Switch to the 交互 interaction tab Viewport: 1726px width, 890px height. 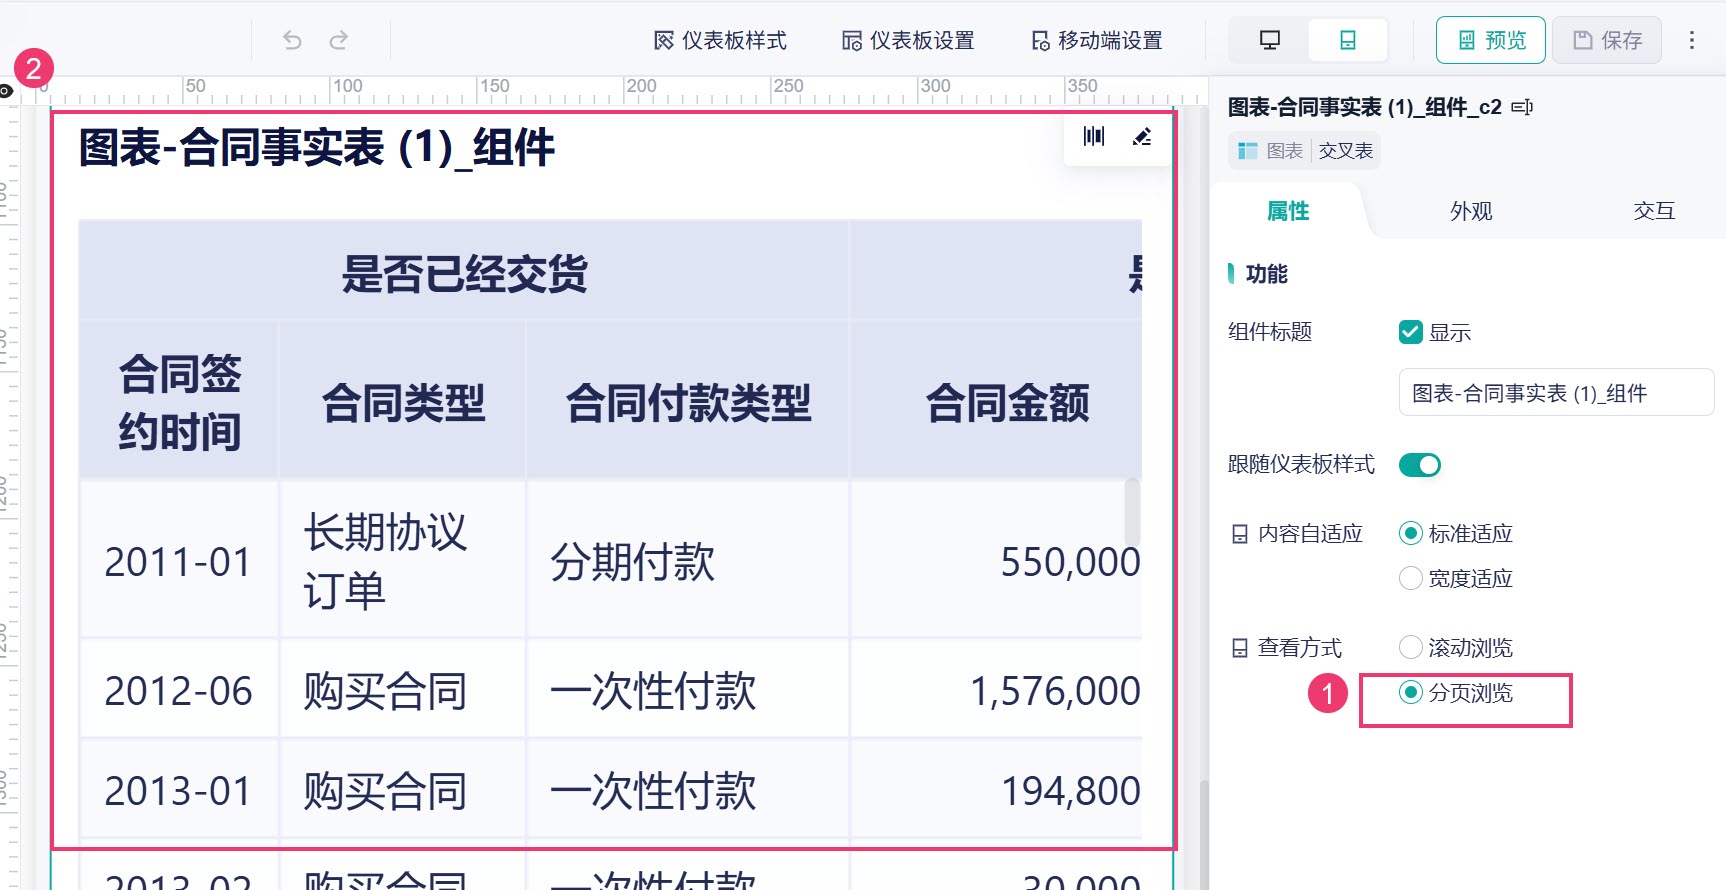click(1654, 211)
